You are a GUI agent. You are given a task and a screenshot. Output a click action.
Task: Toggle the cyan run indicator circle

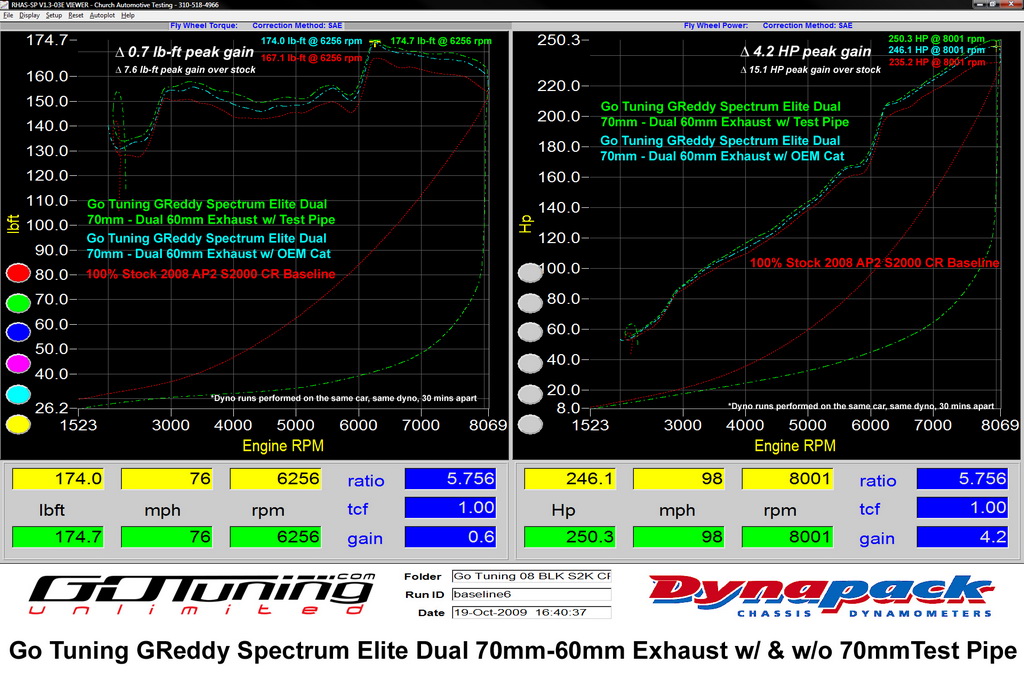[18, 394]
